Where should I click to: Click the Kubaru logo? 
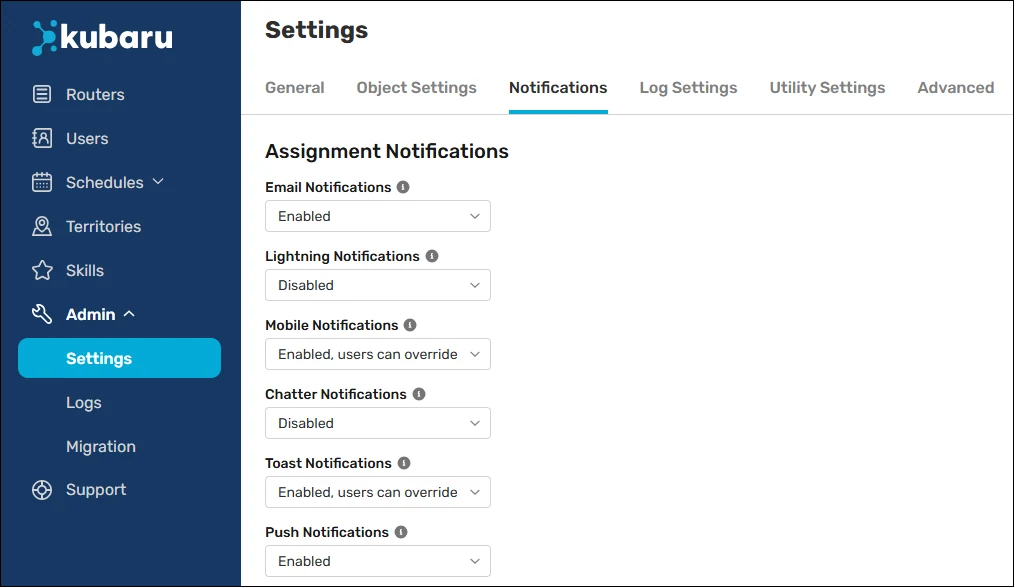tap(102, 37)
